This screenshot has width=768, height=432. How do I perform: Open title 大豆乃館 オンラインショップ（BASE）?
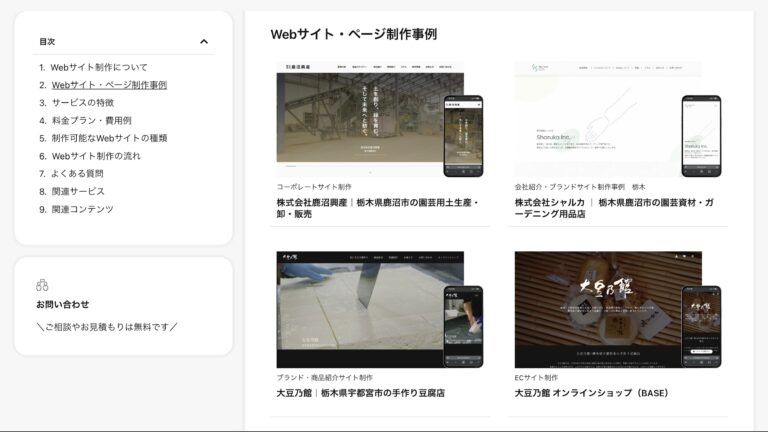point(592,393)
